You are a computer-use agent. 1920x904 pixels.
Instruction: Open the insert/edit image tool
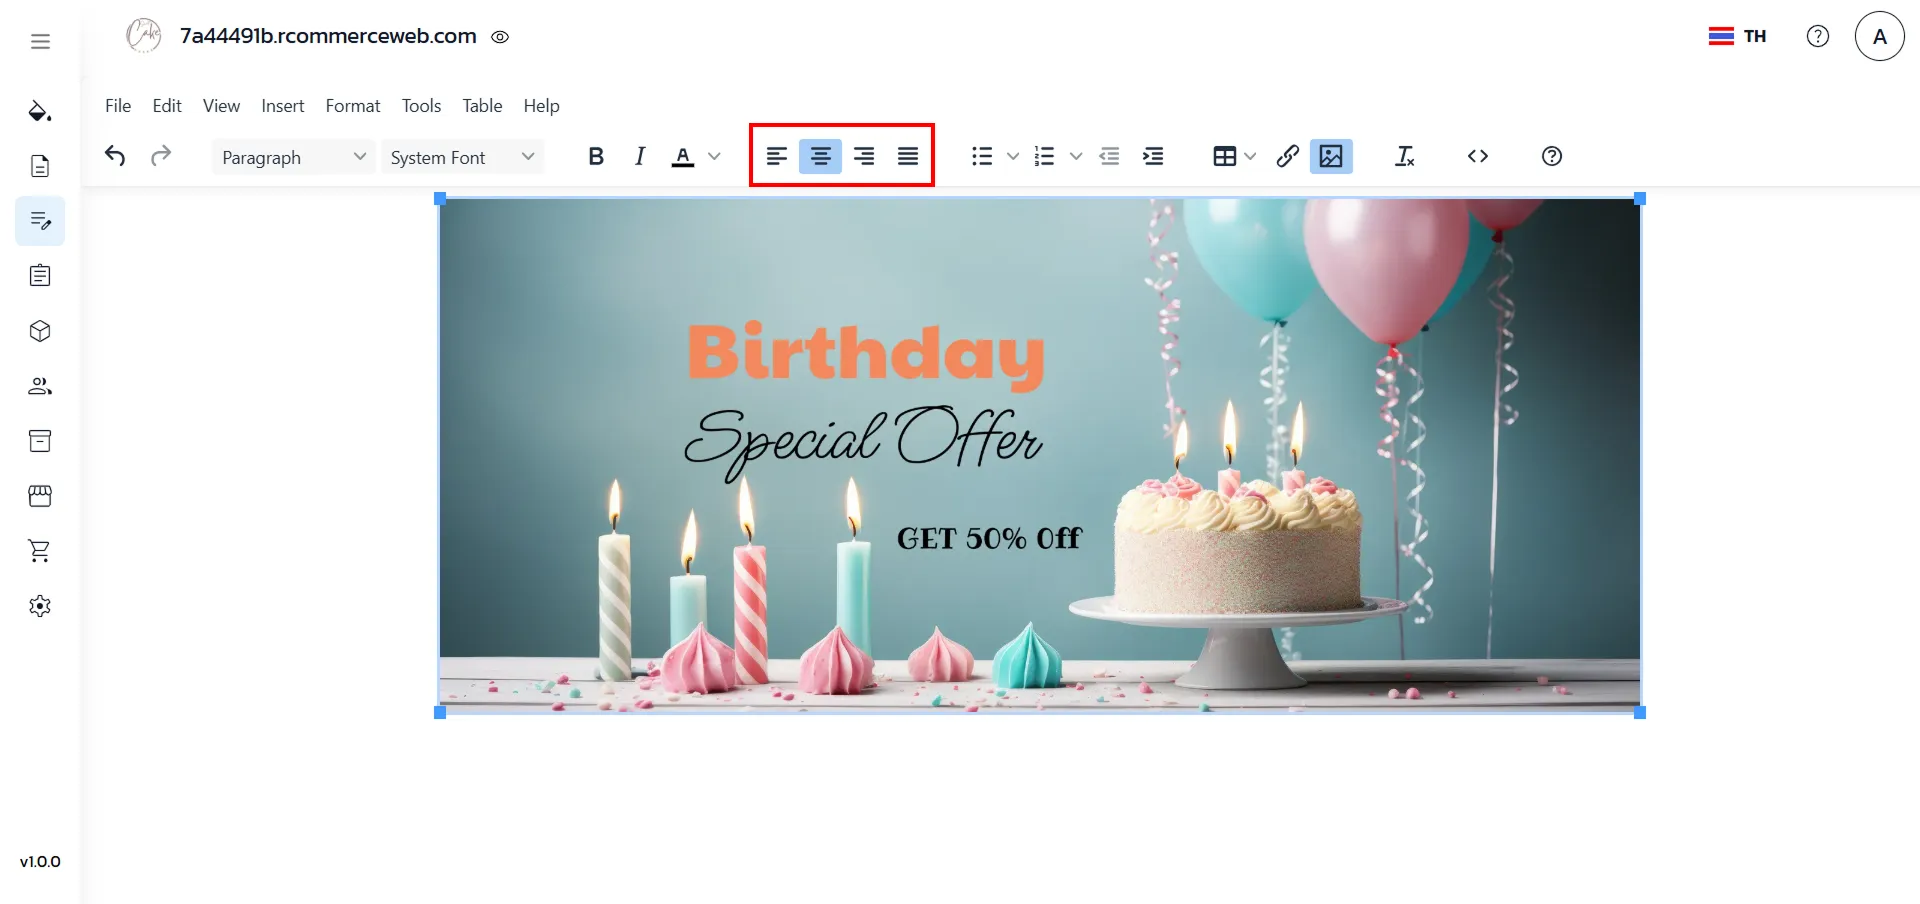point(1331,156)
